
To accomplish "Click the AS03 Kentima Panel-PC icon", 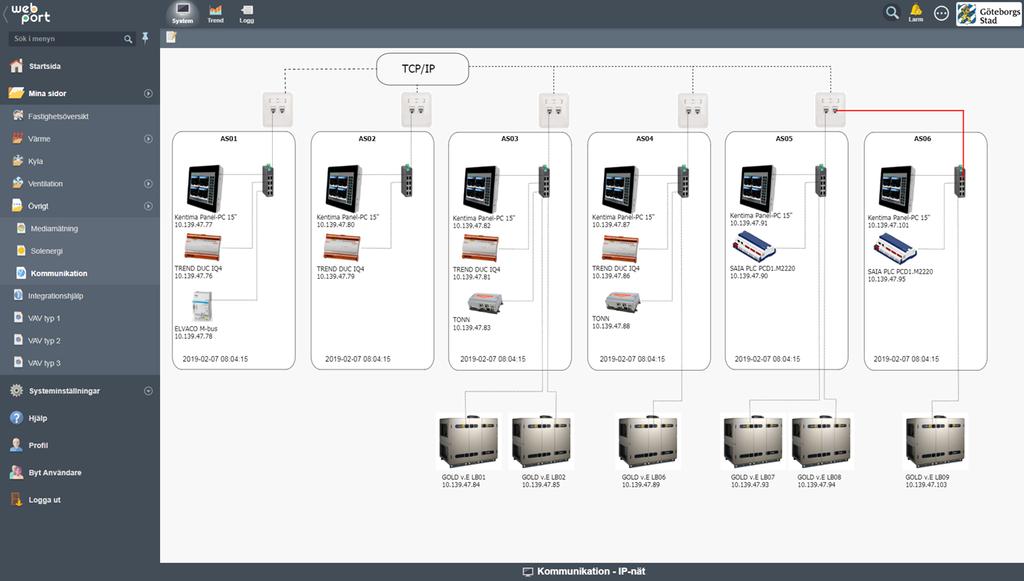I will (x=482, y=189).
